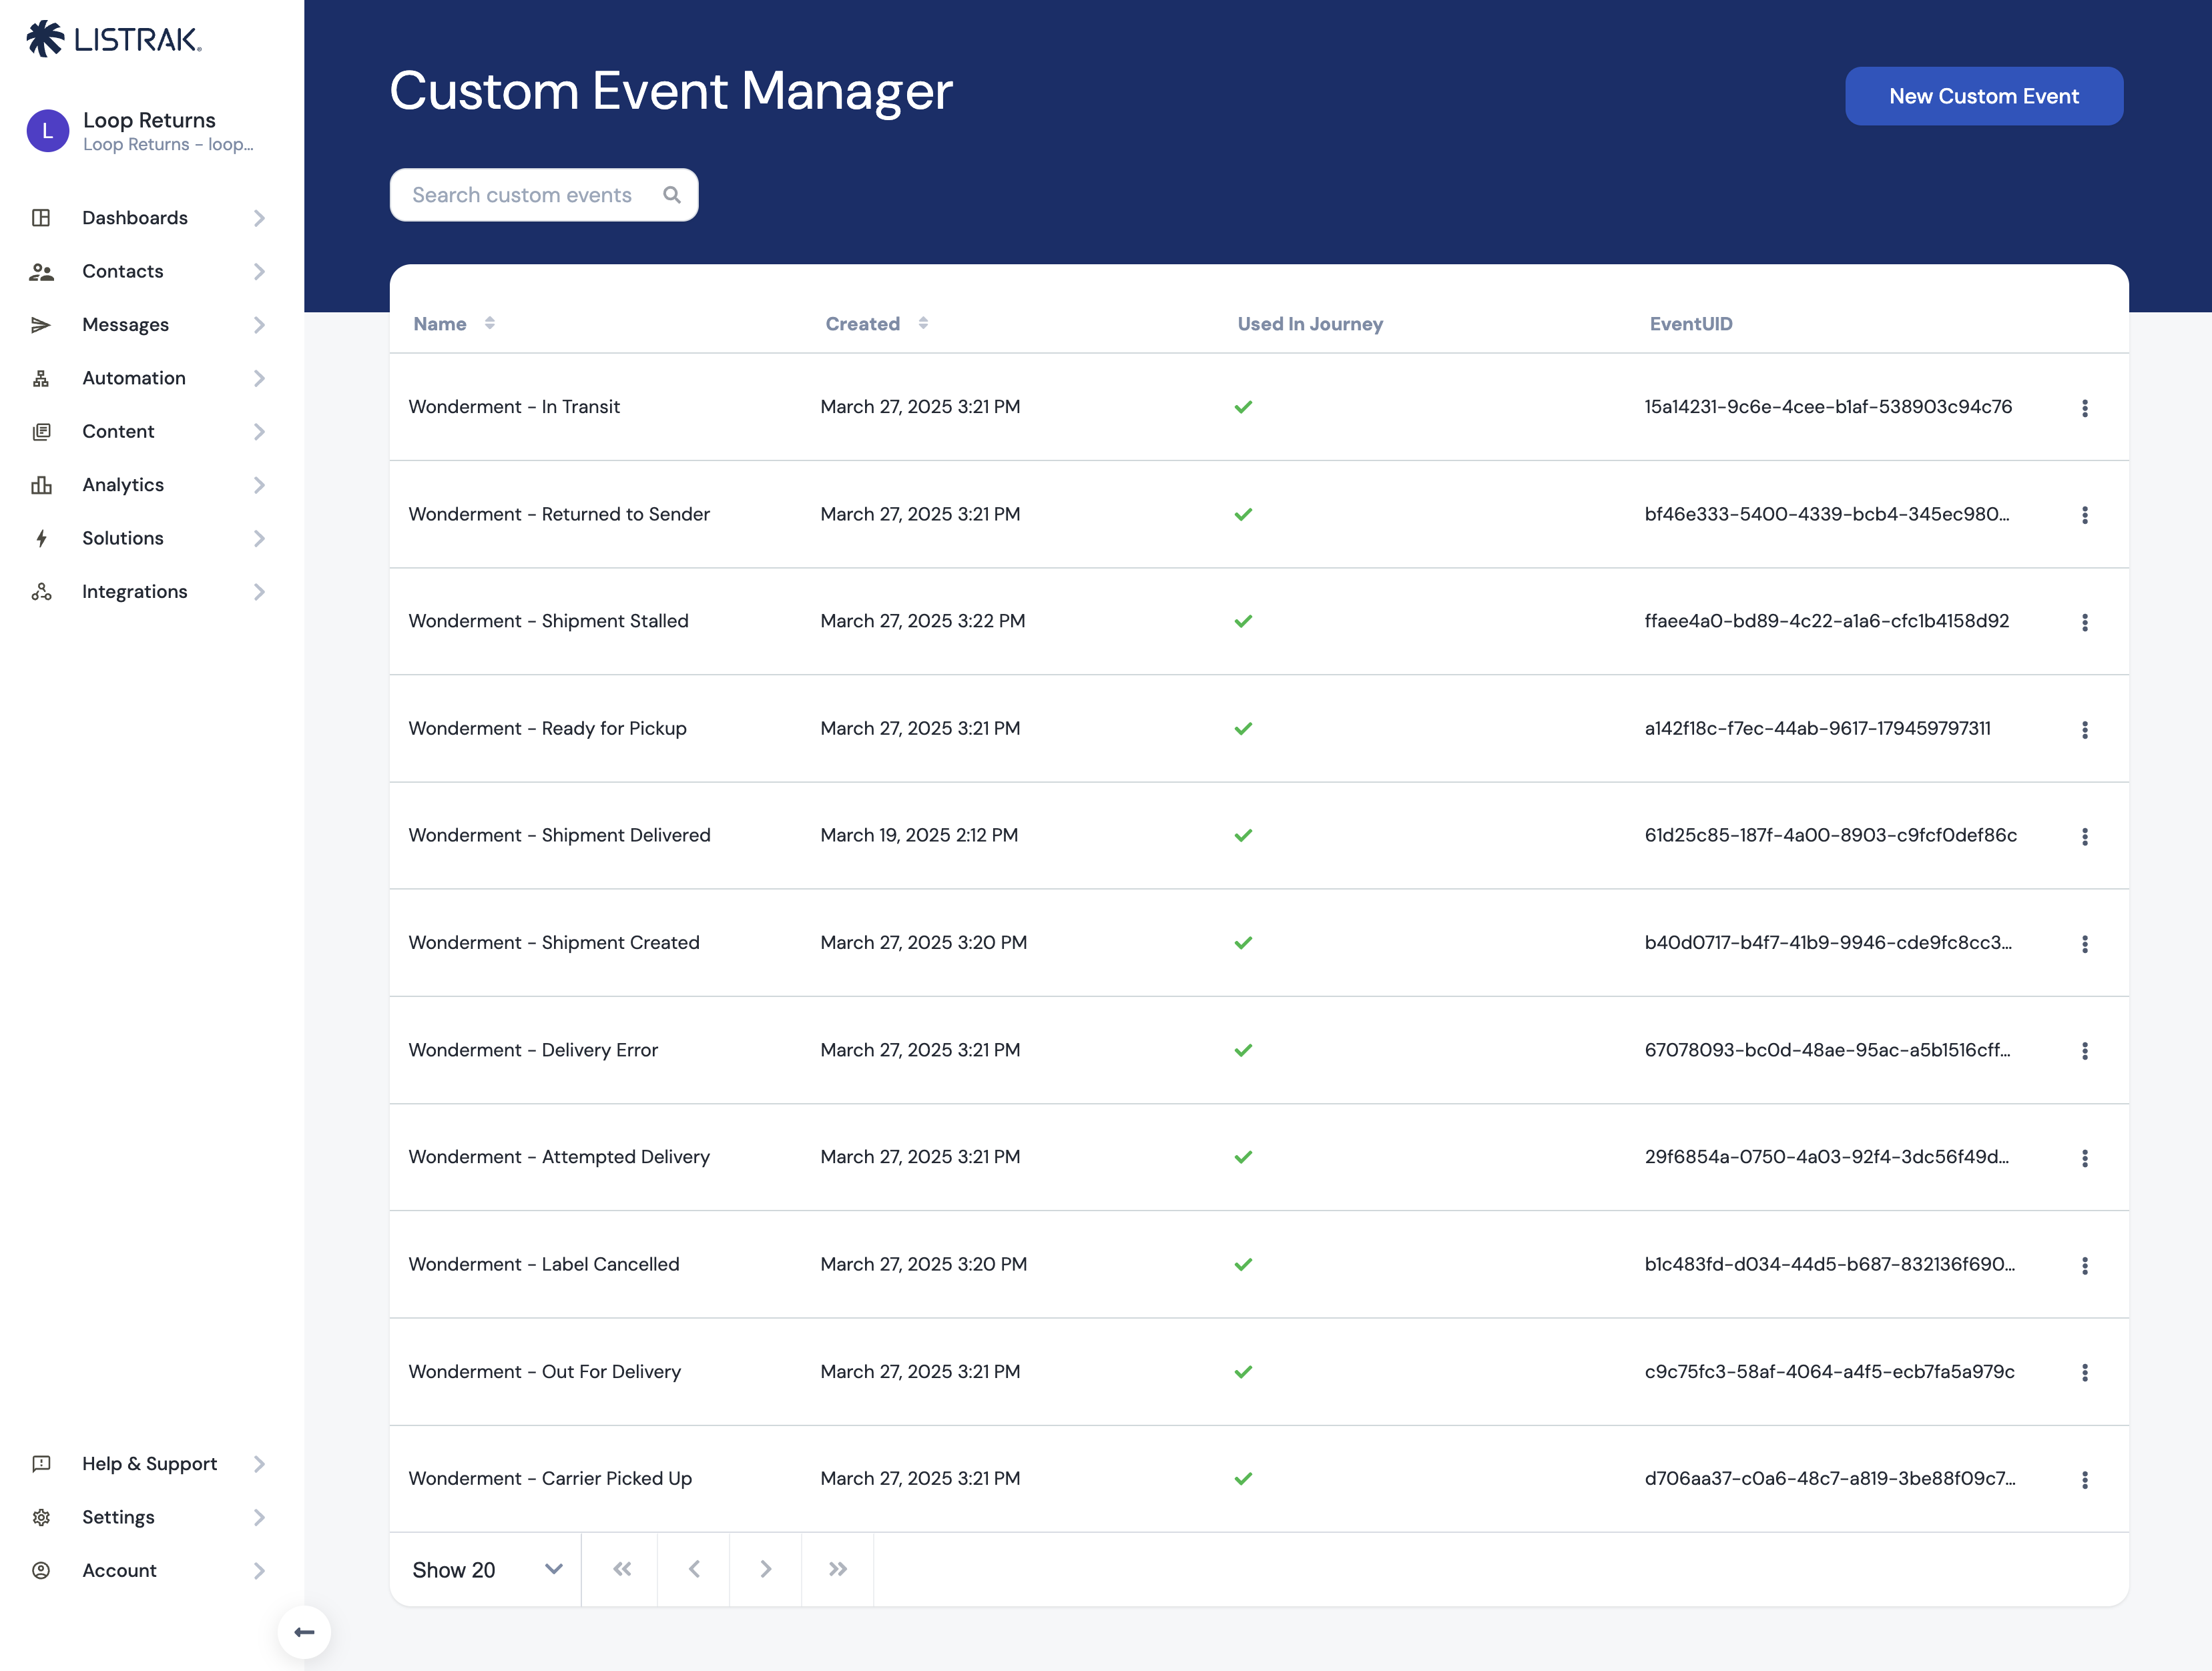Expand the Messages menu chevron
The width and height of the screenshot is (2212, 1671).
click(259, 325)
